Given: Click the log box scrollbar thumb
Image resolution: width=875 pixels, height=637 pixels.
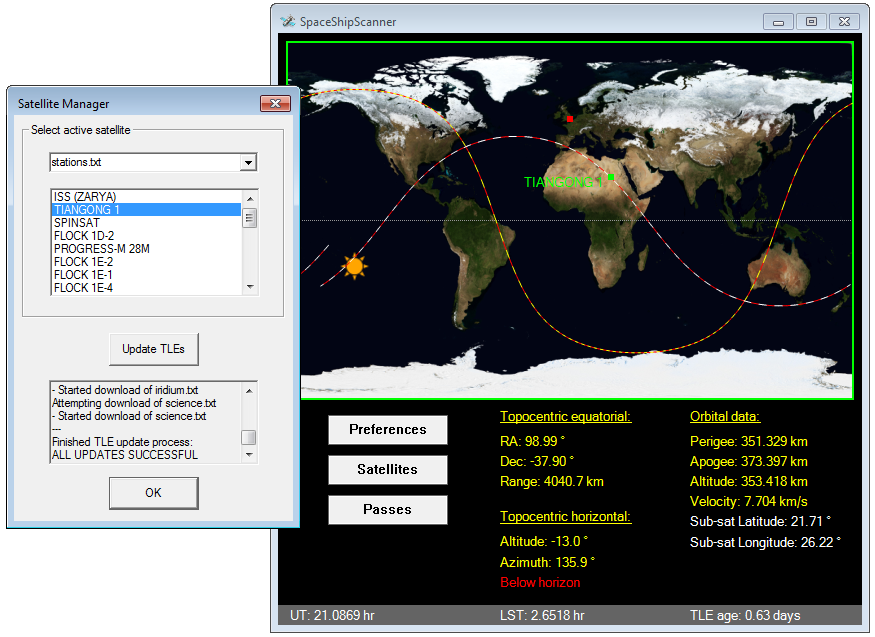Looking at the screenshot, I should point(249,437).
